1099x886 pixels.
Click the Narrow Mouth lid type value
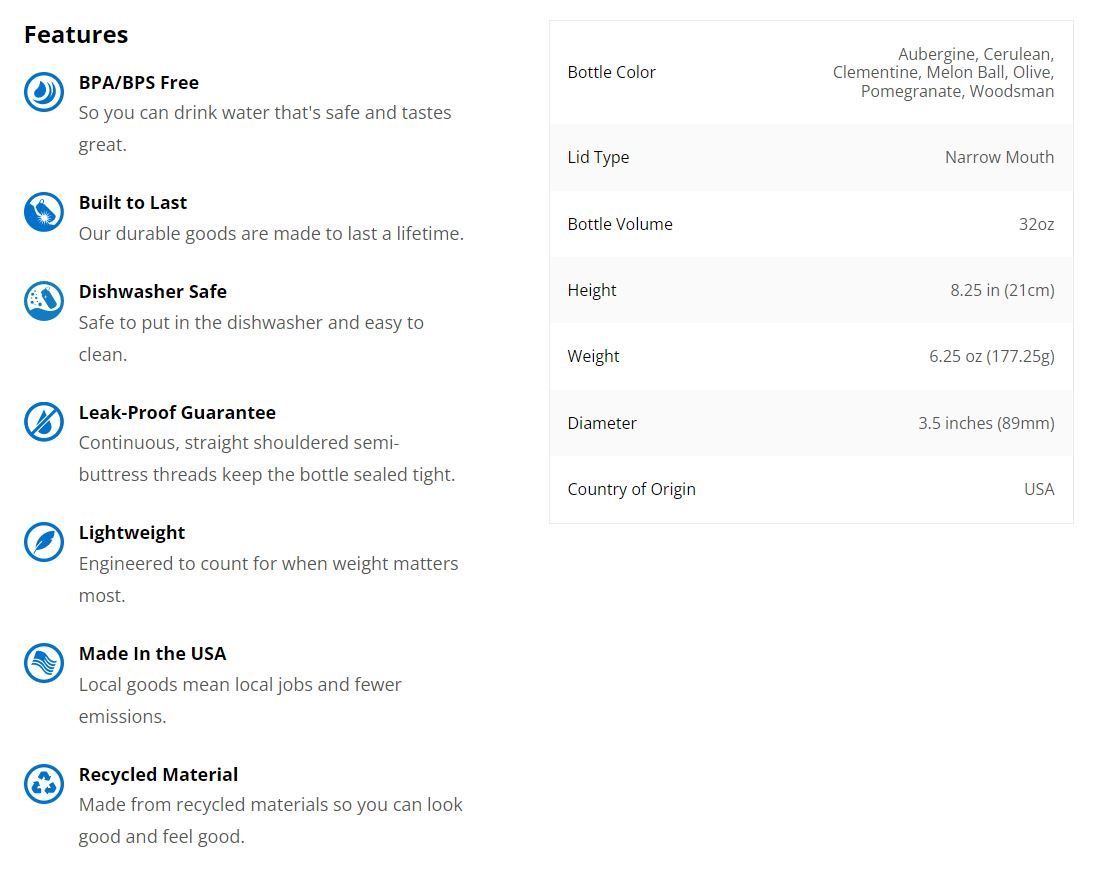(999, 157)
